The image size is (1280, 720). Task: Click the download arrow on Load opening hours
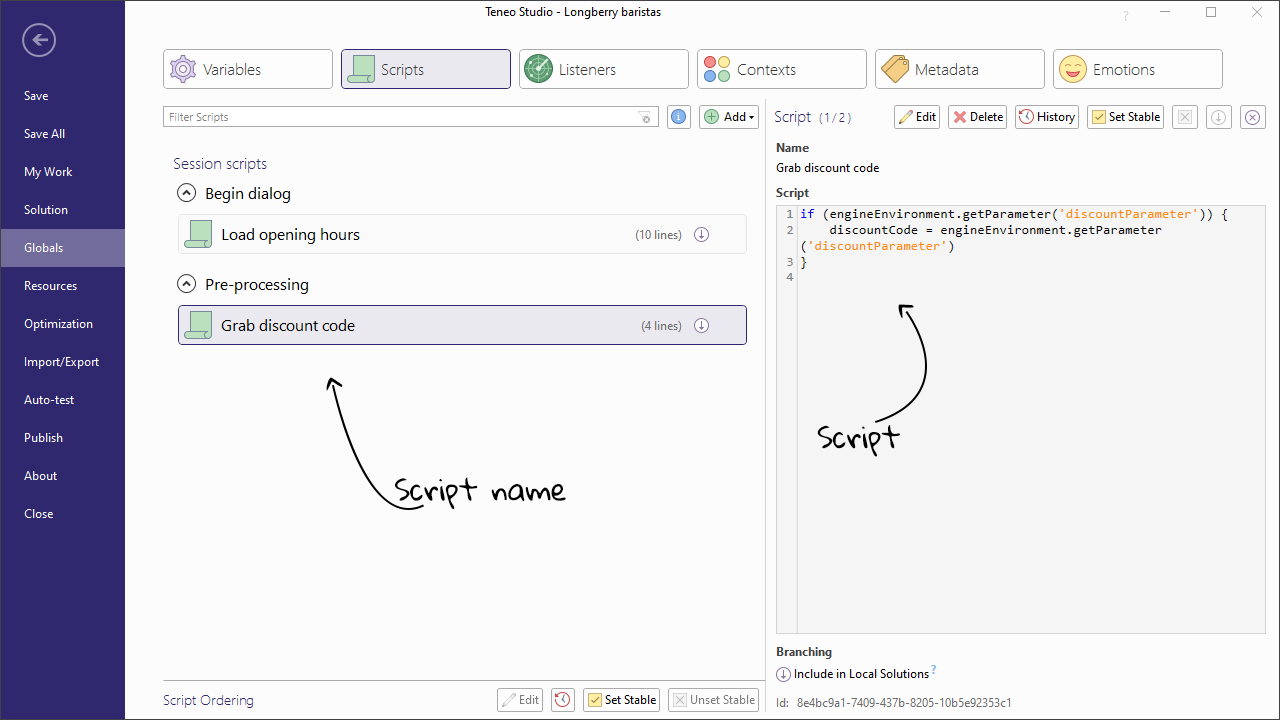(702, 235)
